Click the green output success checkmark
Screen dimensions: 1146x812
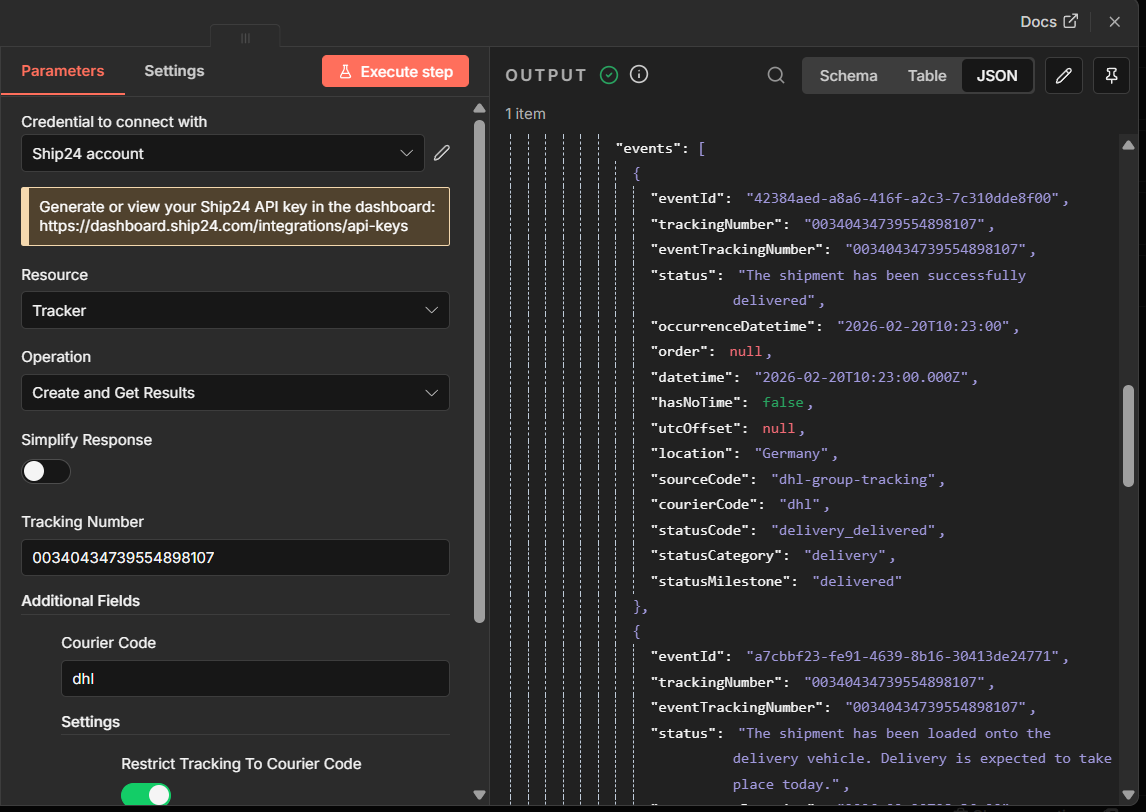point(609,75)
